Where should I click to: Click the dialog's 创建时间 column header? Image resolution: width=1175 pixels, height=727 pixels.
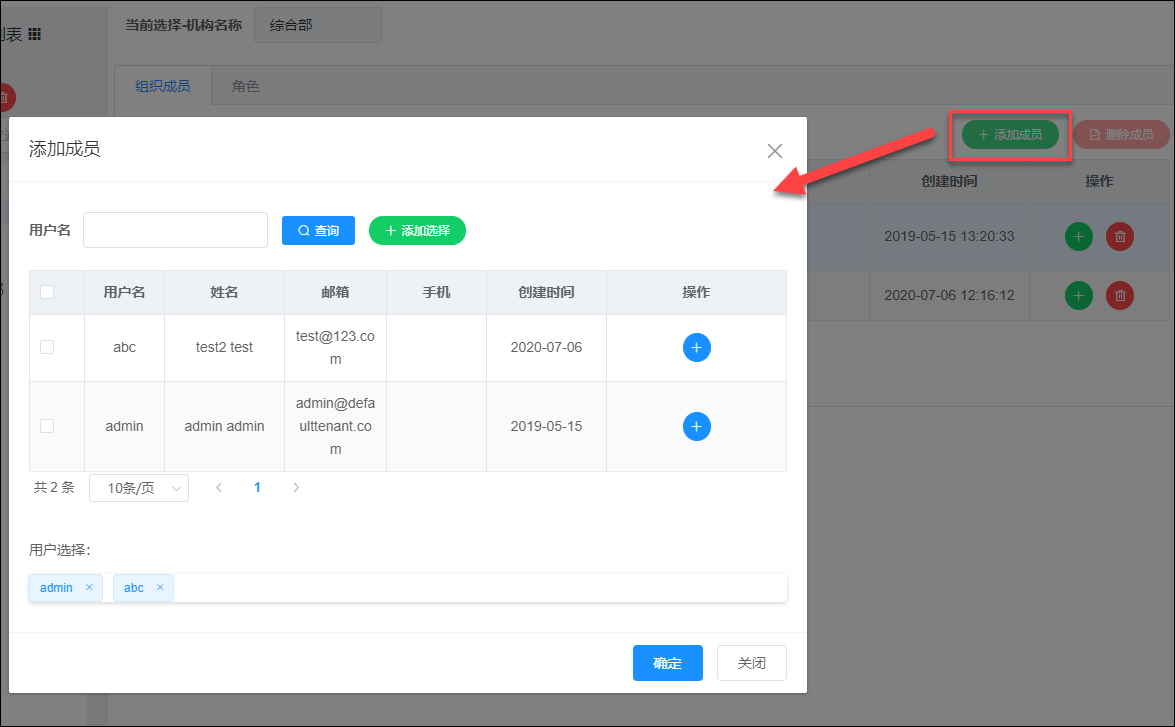[546, 292]
